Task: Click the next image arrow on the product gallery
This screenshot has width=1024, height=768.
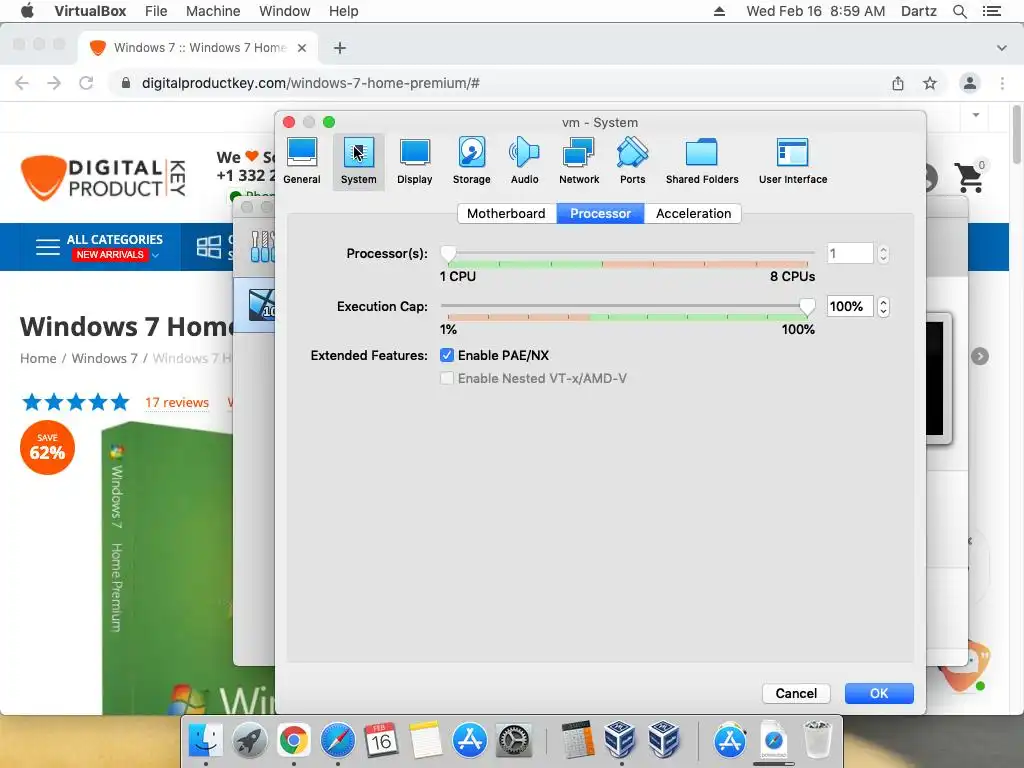Action: (980, 356)
